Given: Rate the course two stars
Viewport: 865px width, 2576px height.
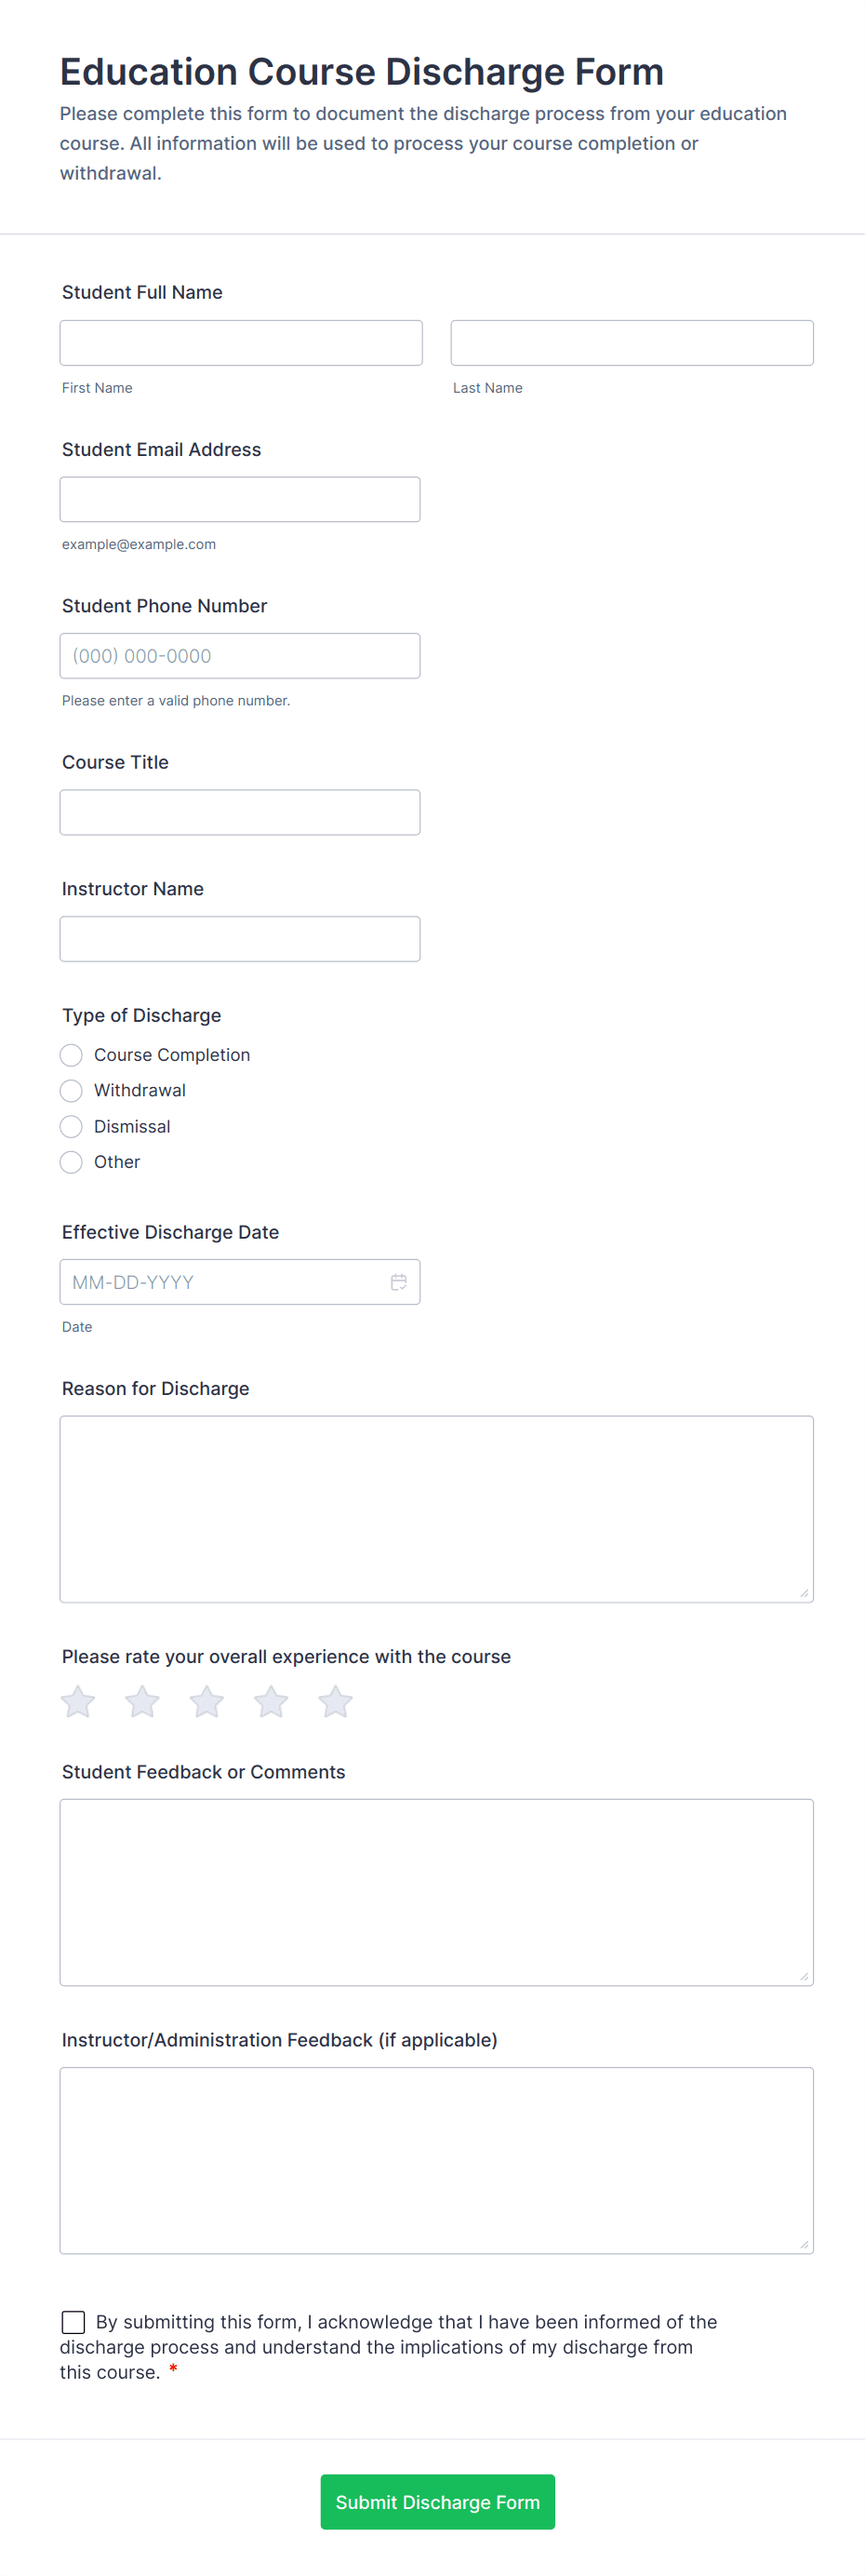Looking at the screenshot, I should [x=142, y=1701].
